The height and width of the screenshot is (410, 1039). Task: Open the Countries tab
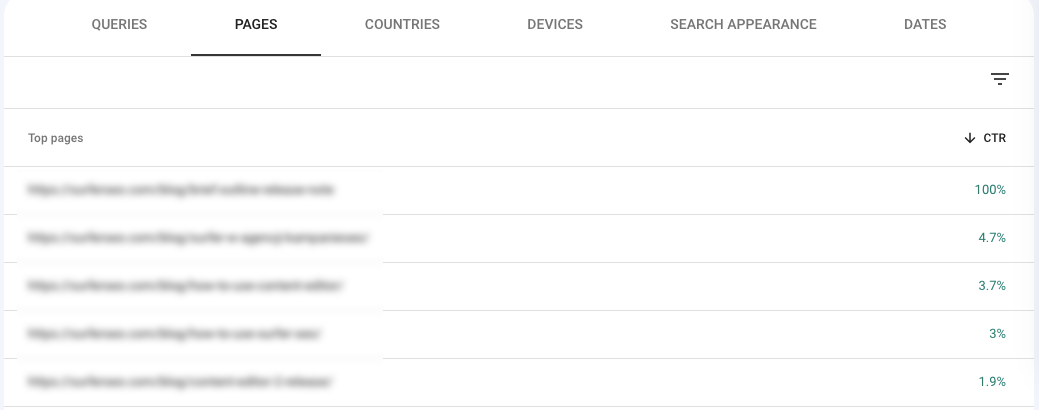[x=402, y=25]
